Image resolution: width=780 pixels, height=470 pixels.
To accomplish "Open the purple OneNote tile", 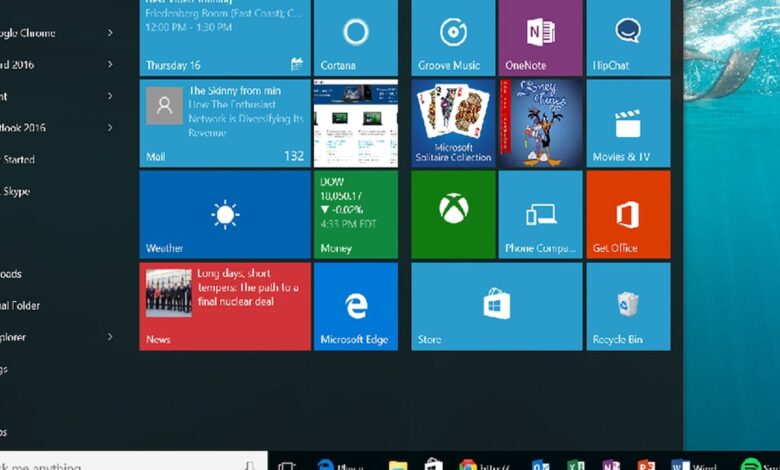I will click(x=540, y=38).
